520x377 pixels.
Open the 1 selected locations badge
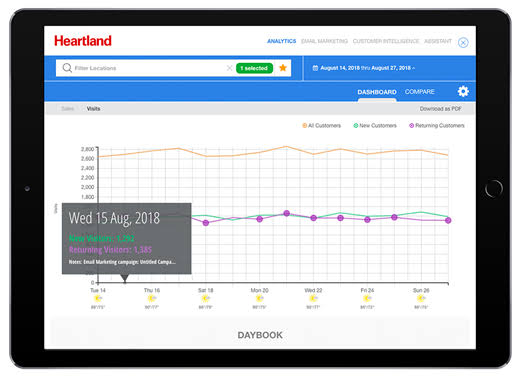click(254, 68)
